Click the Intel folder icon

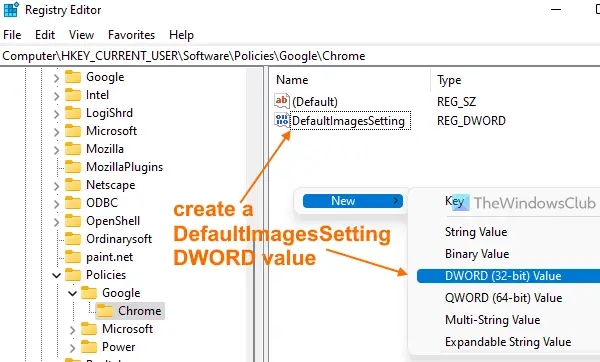click(73, 95)
